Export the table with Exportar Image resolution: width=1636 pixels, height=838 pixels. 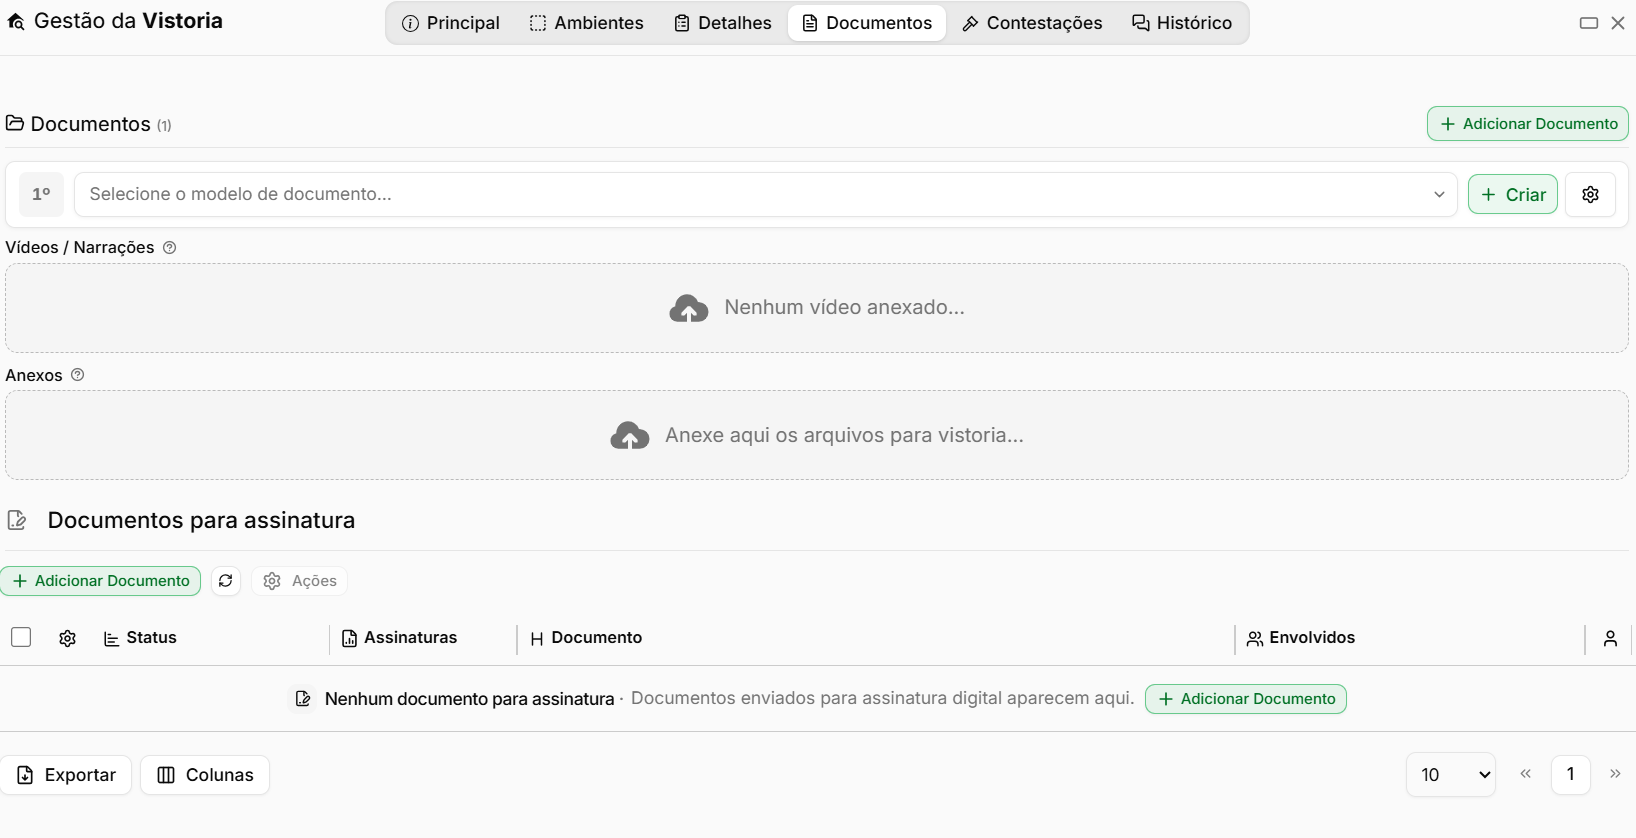tap(66, 775)
